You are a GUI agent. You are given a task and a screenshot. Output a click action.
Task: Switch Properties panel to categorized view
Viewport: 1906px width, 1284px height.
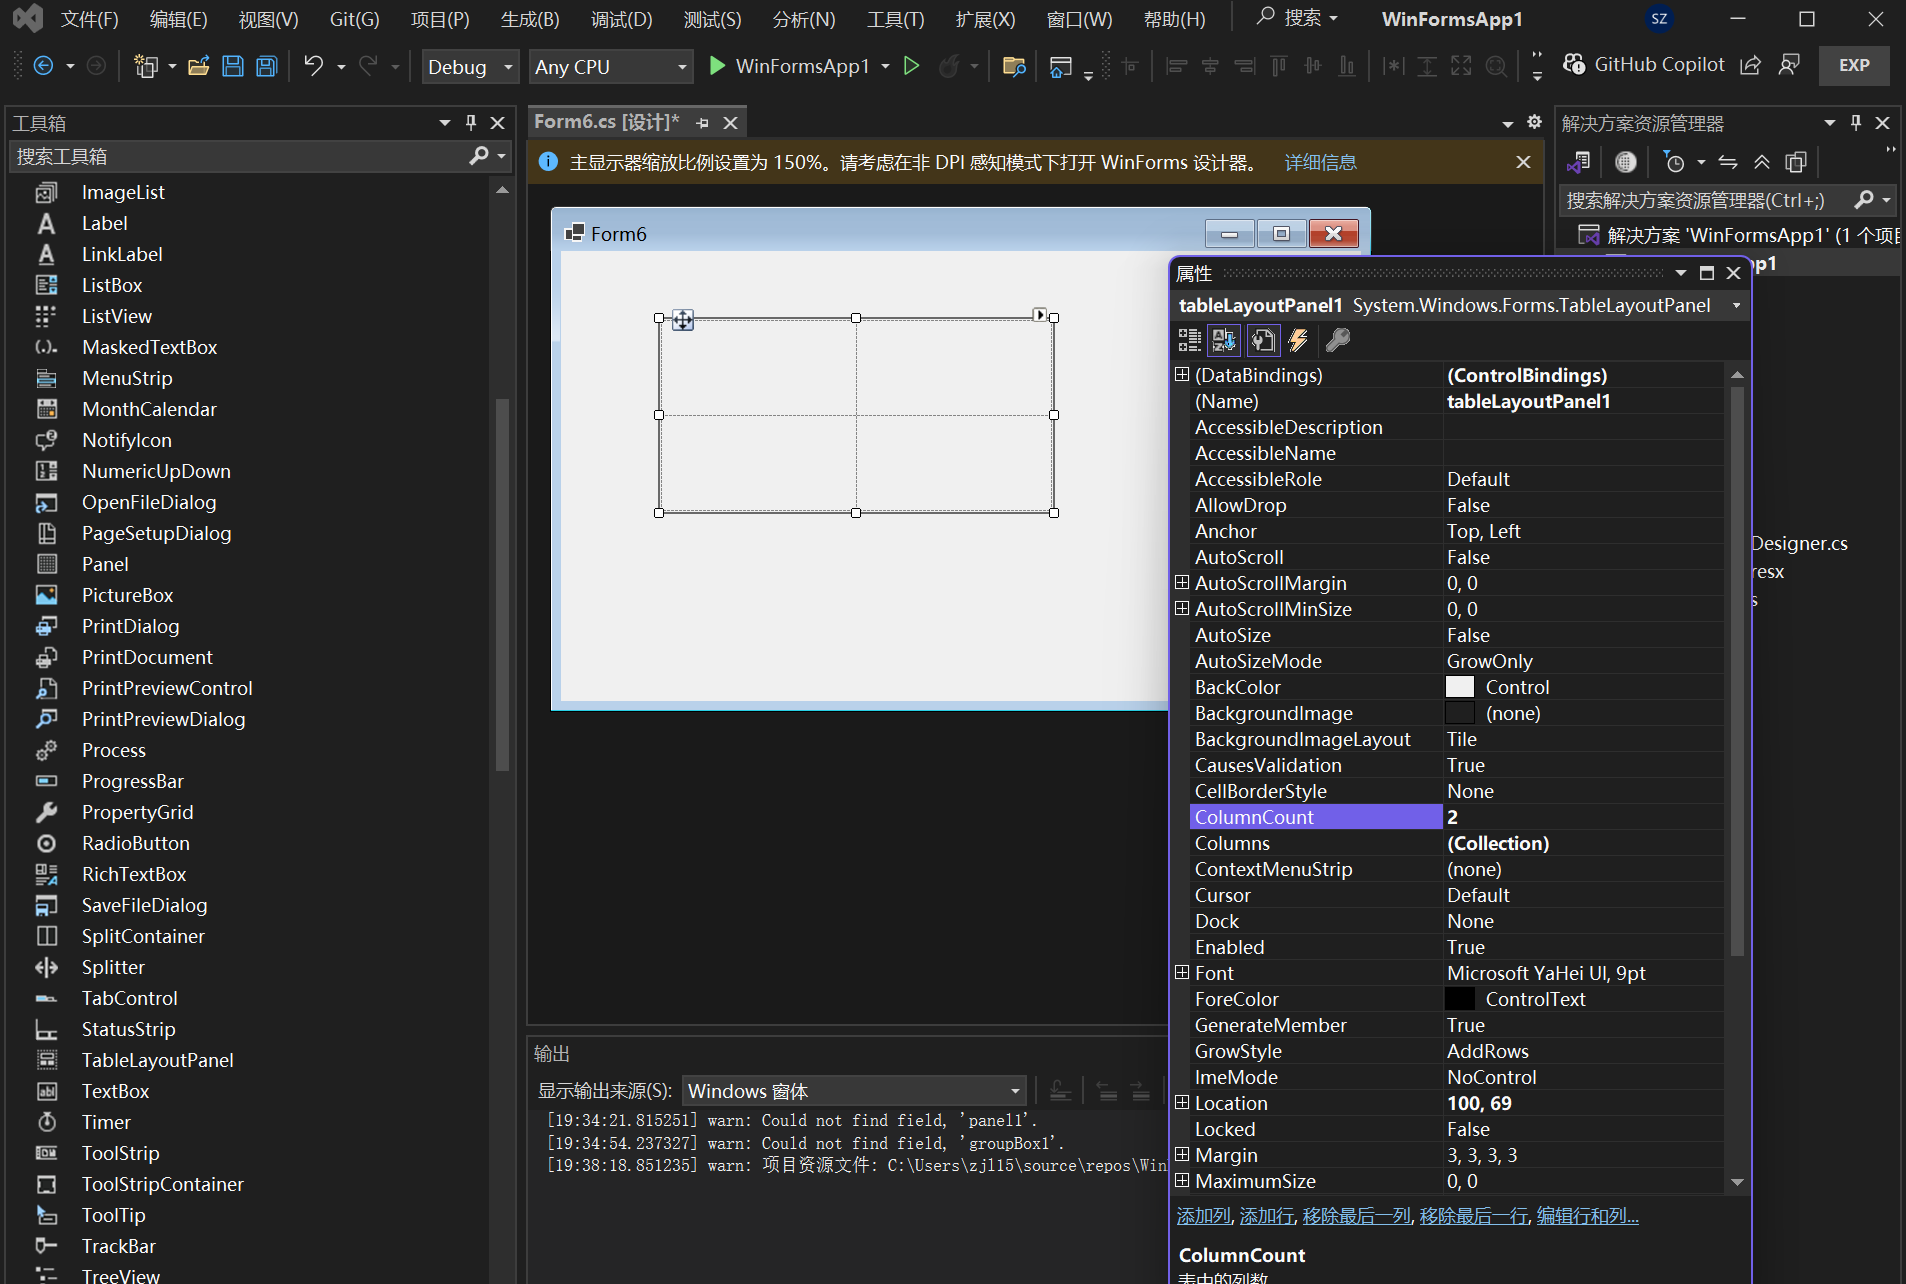[1189, 340]
